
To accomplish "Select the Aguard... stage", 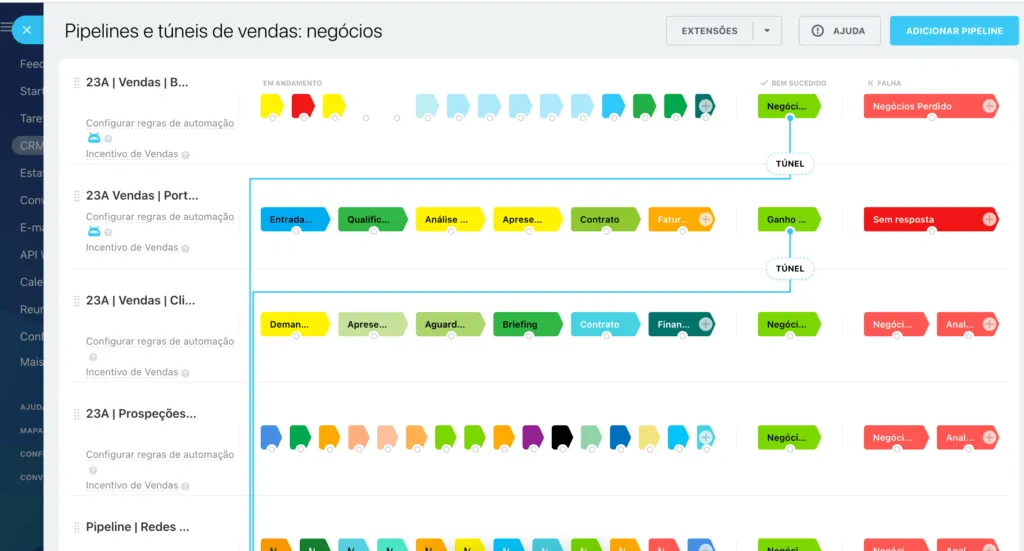I will click(451, 324).
